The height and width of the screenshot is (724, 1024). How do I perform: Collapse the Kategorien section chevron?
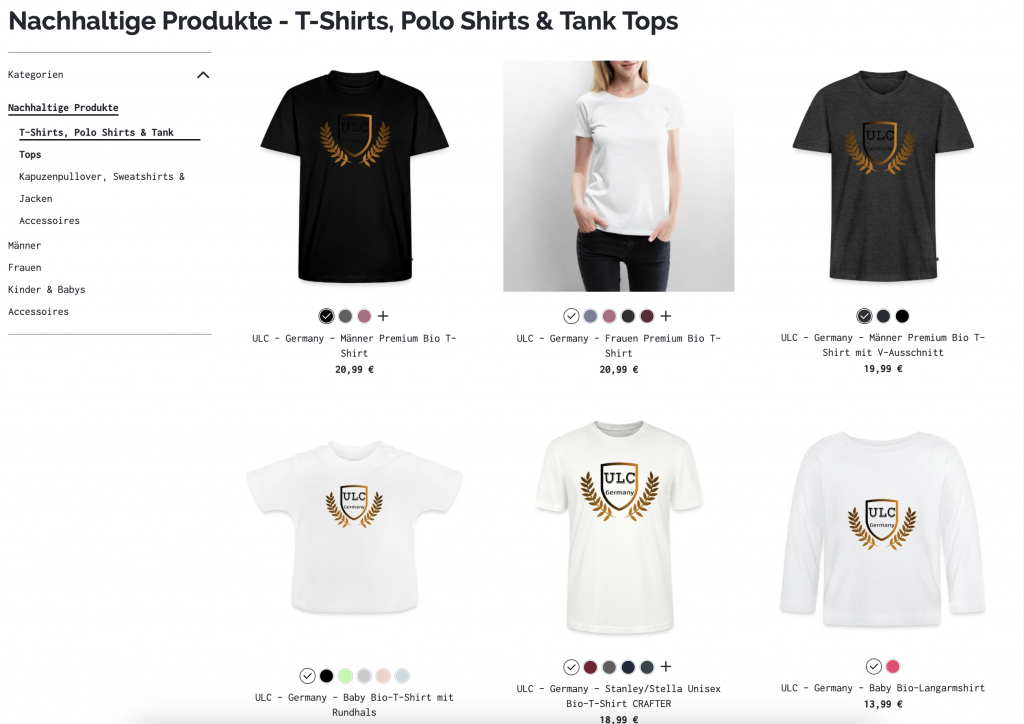[x=203, y=75]
